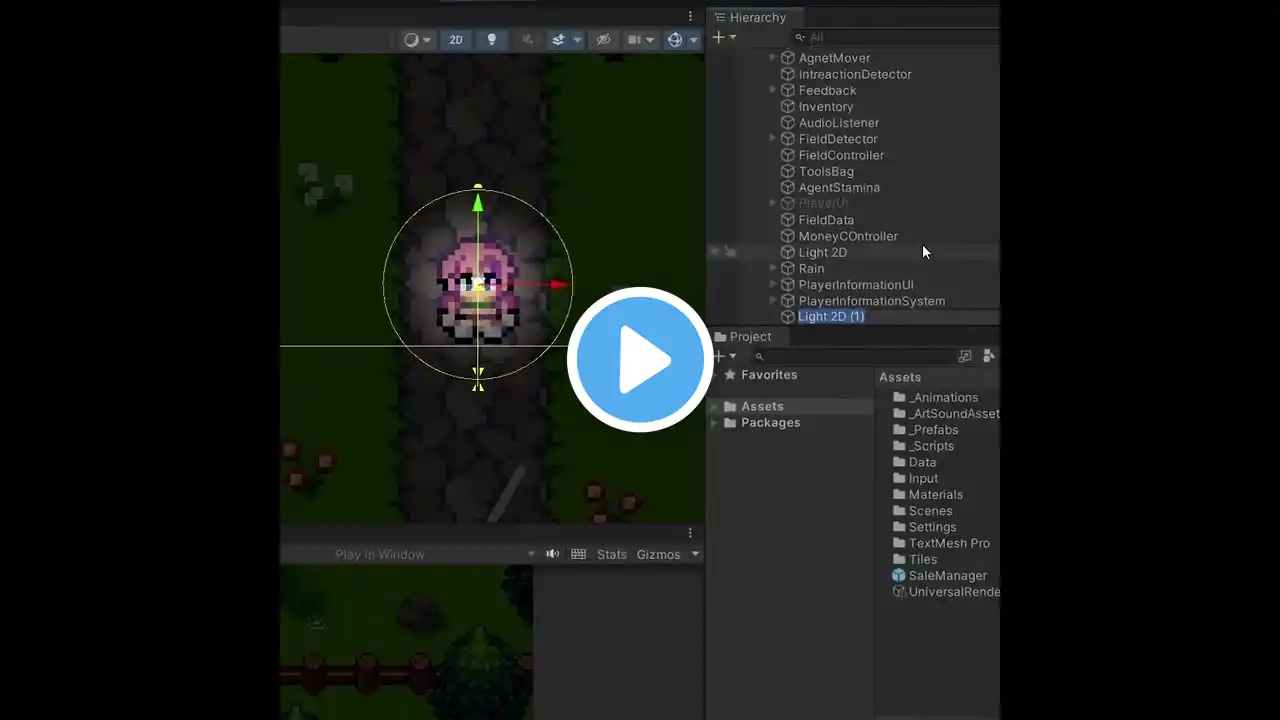This screenshot has height=720, width=1280.
Task: Toggle gizmos sphere icon in Scene toolbar
Action: pyautogui.click(x=675, y=40)
